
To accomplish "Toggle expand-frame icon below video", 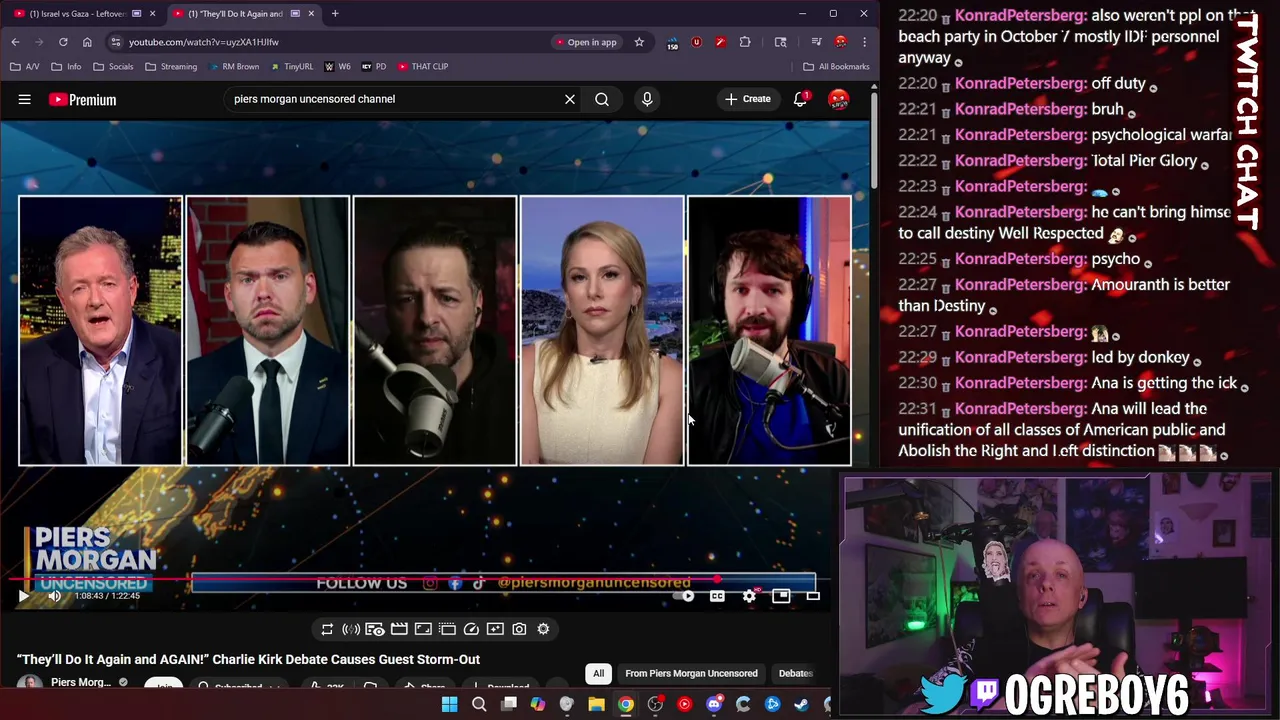I will coord(423,629).
